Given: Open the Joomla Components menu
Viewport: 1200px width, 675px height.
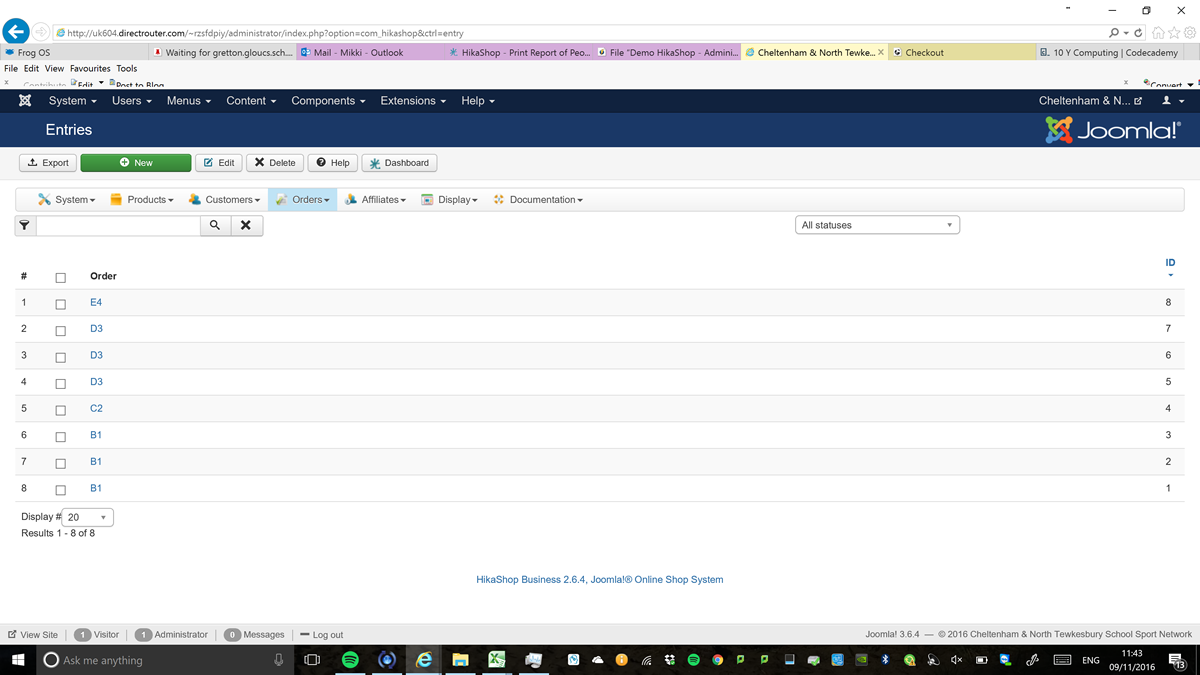Looking at the screenshot, I should pos(328,101).
